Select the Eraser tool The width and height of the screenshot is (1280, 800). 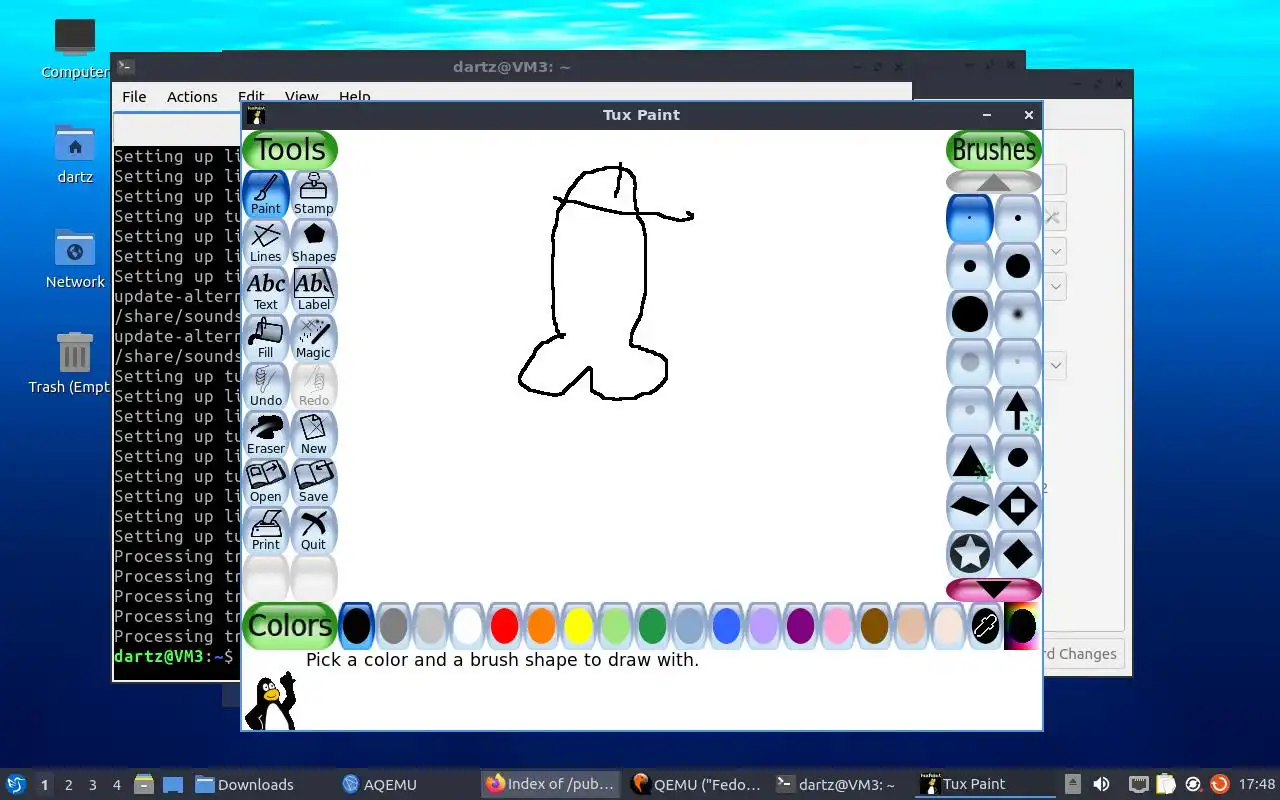tap(266, 434)
